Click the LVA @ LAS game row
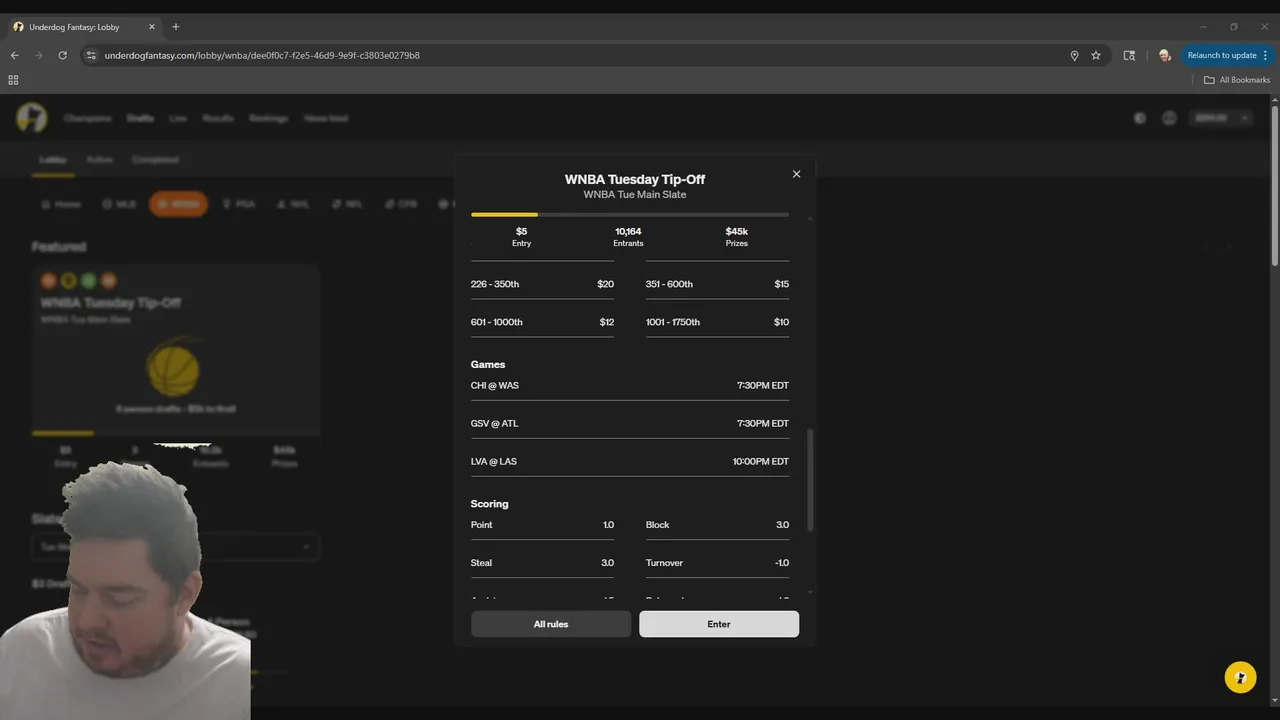The image size is (1280, 720). click(630, 461)
